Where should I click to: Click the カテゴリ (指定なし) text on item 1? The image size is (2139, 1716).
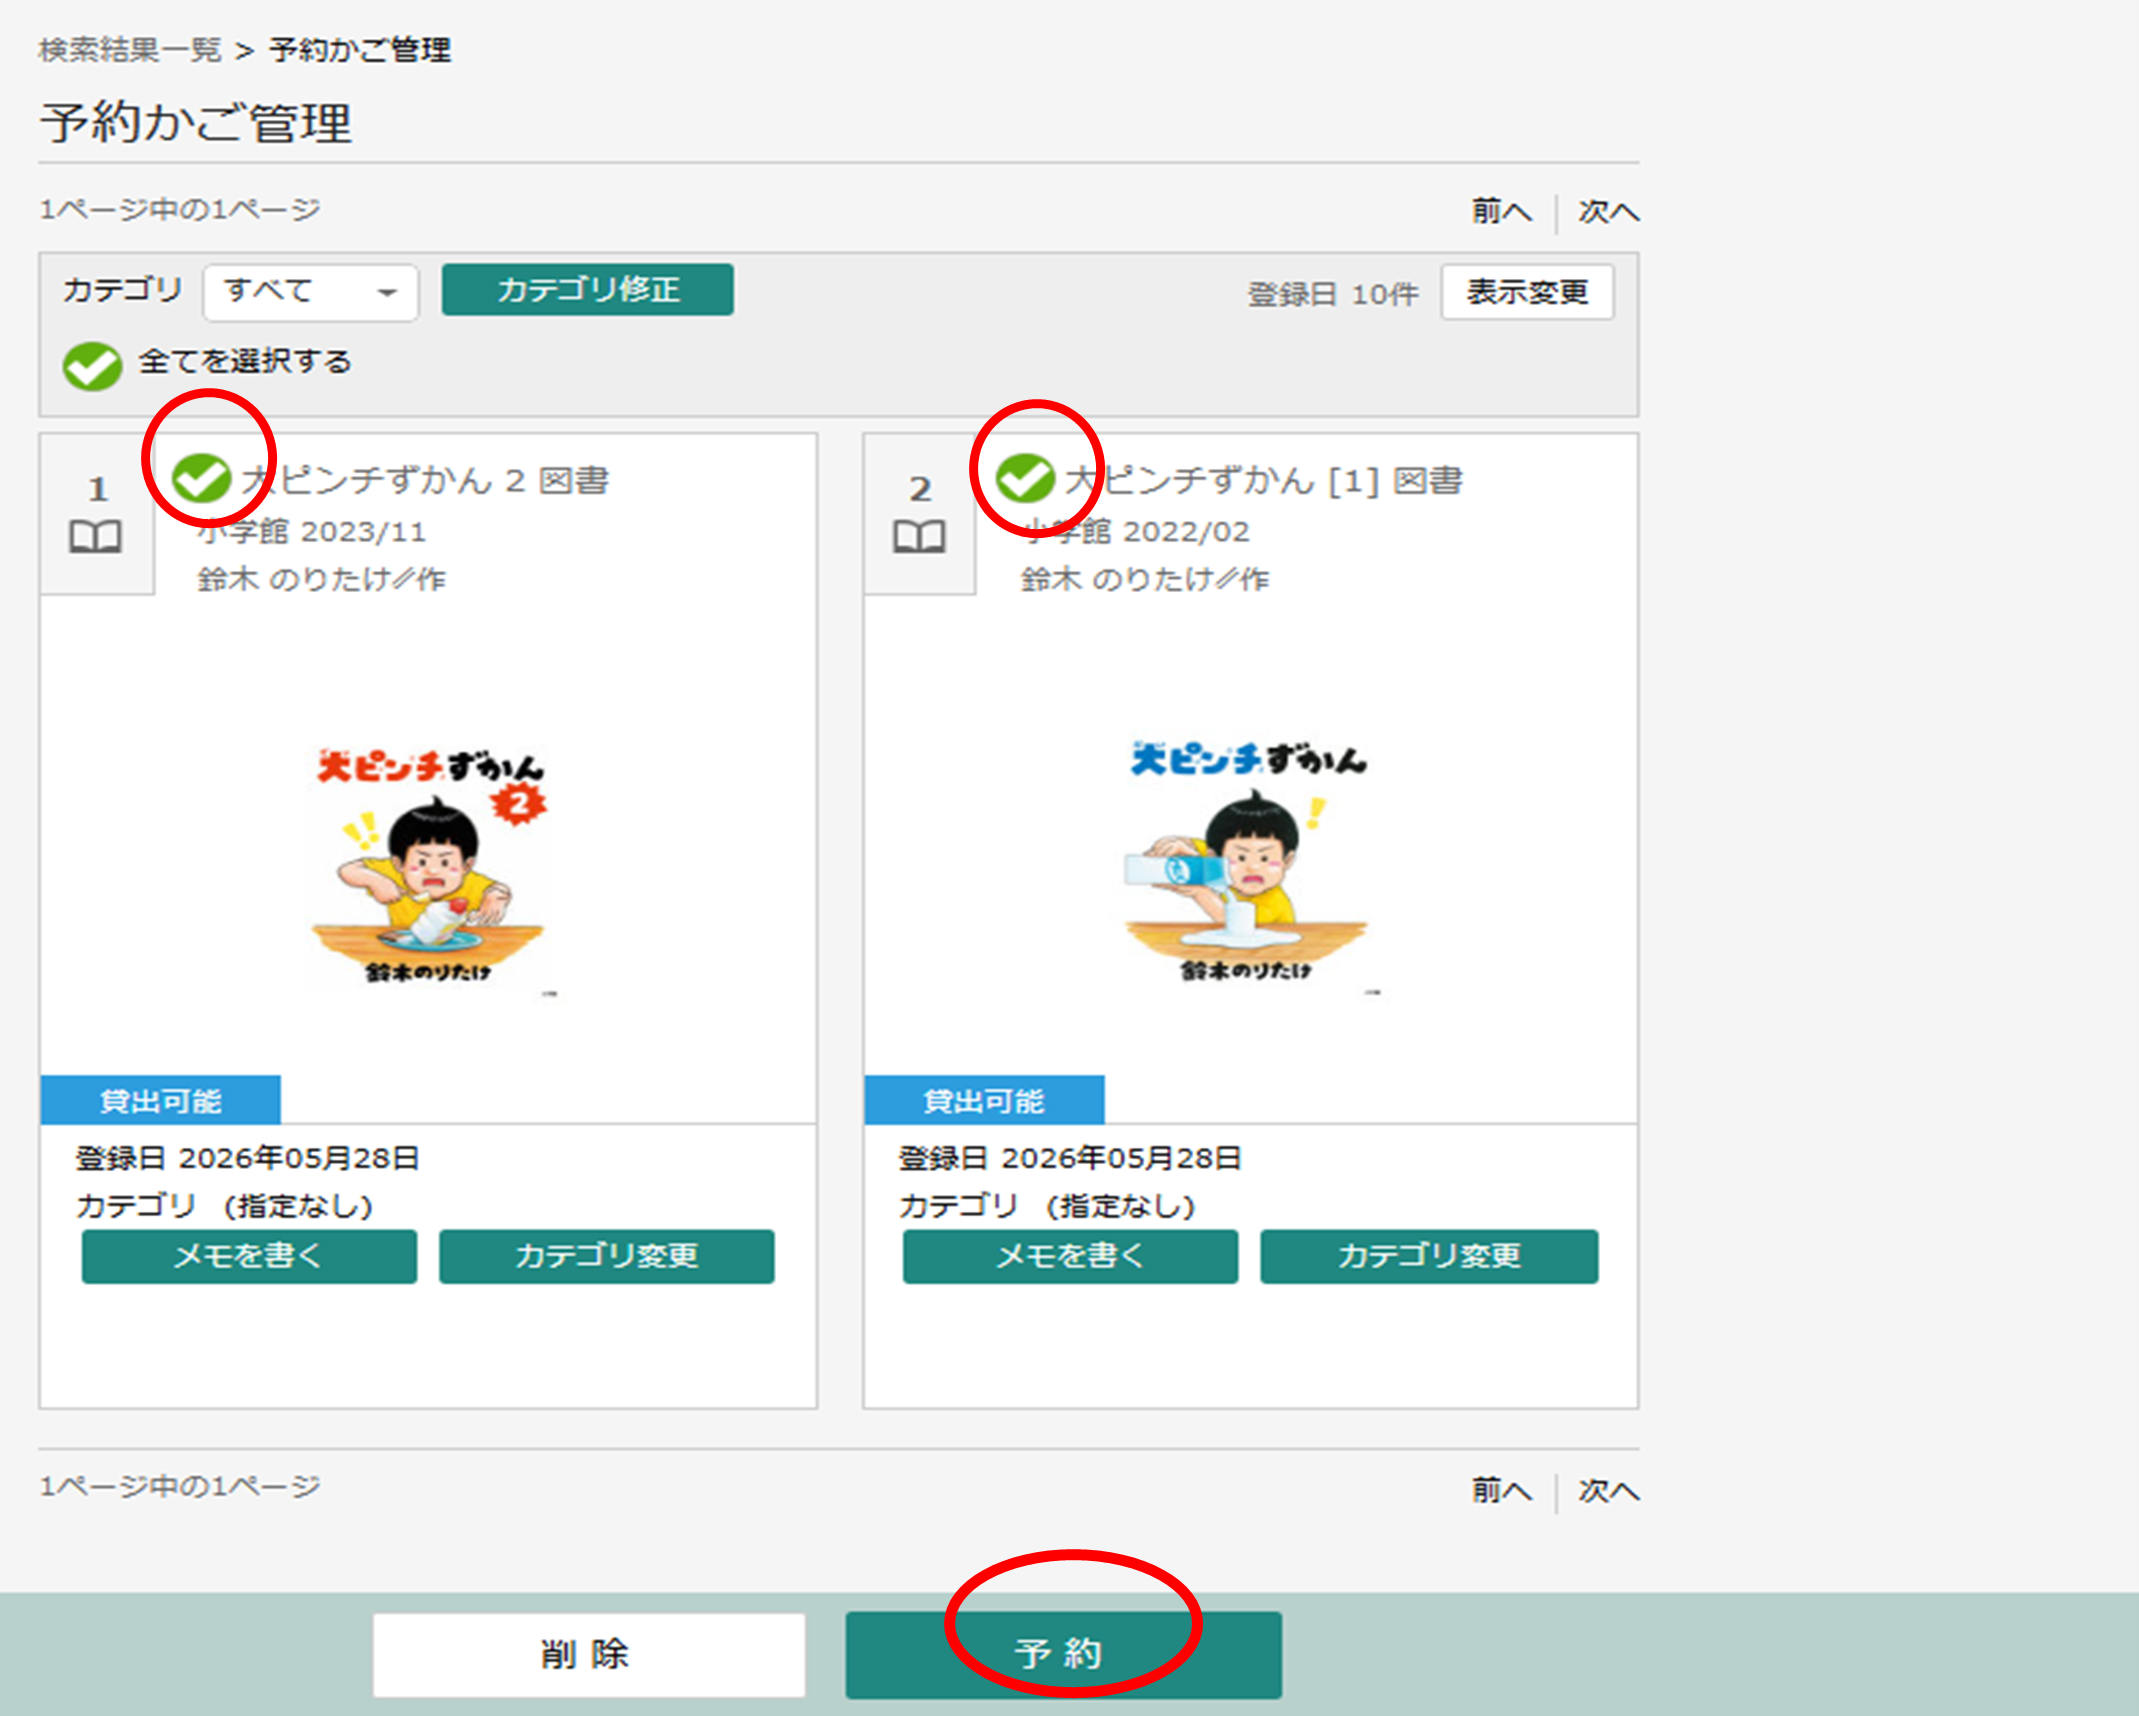click(225, 1206)
